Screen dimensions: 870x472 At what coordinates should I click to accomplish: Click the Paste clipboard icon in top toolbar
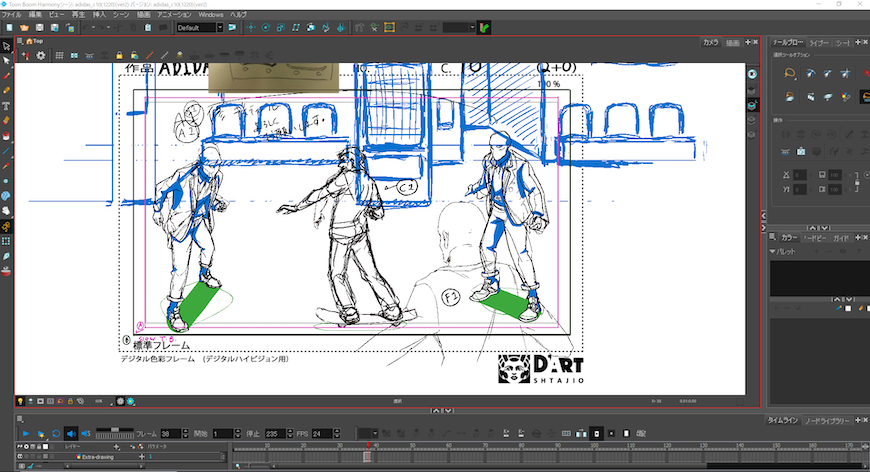[x=148, y=27]
